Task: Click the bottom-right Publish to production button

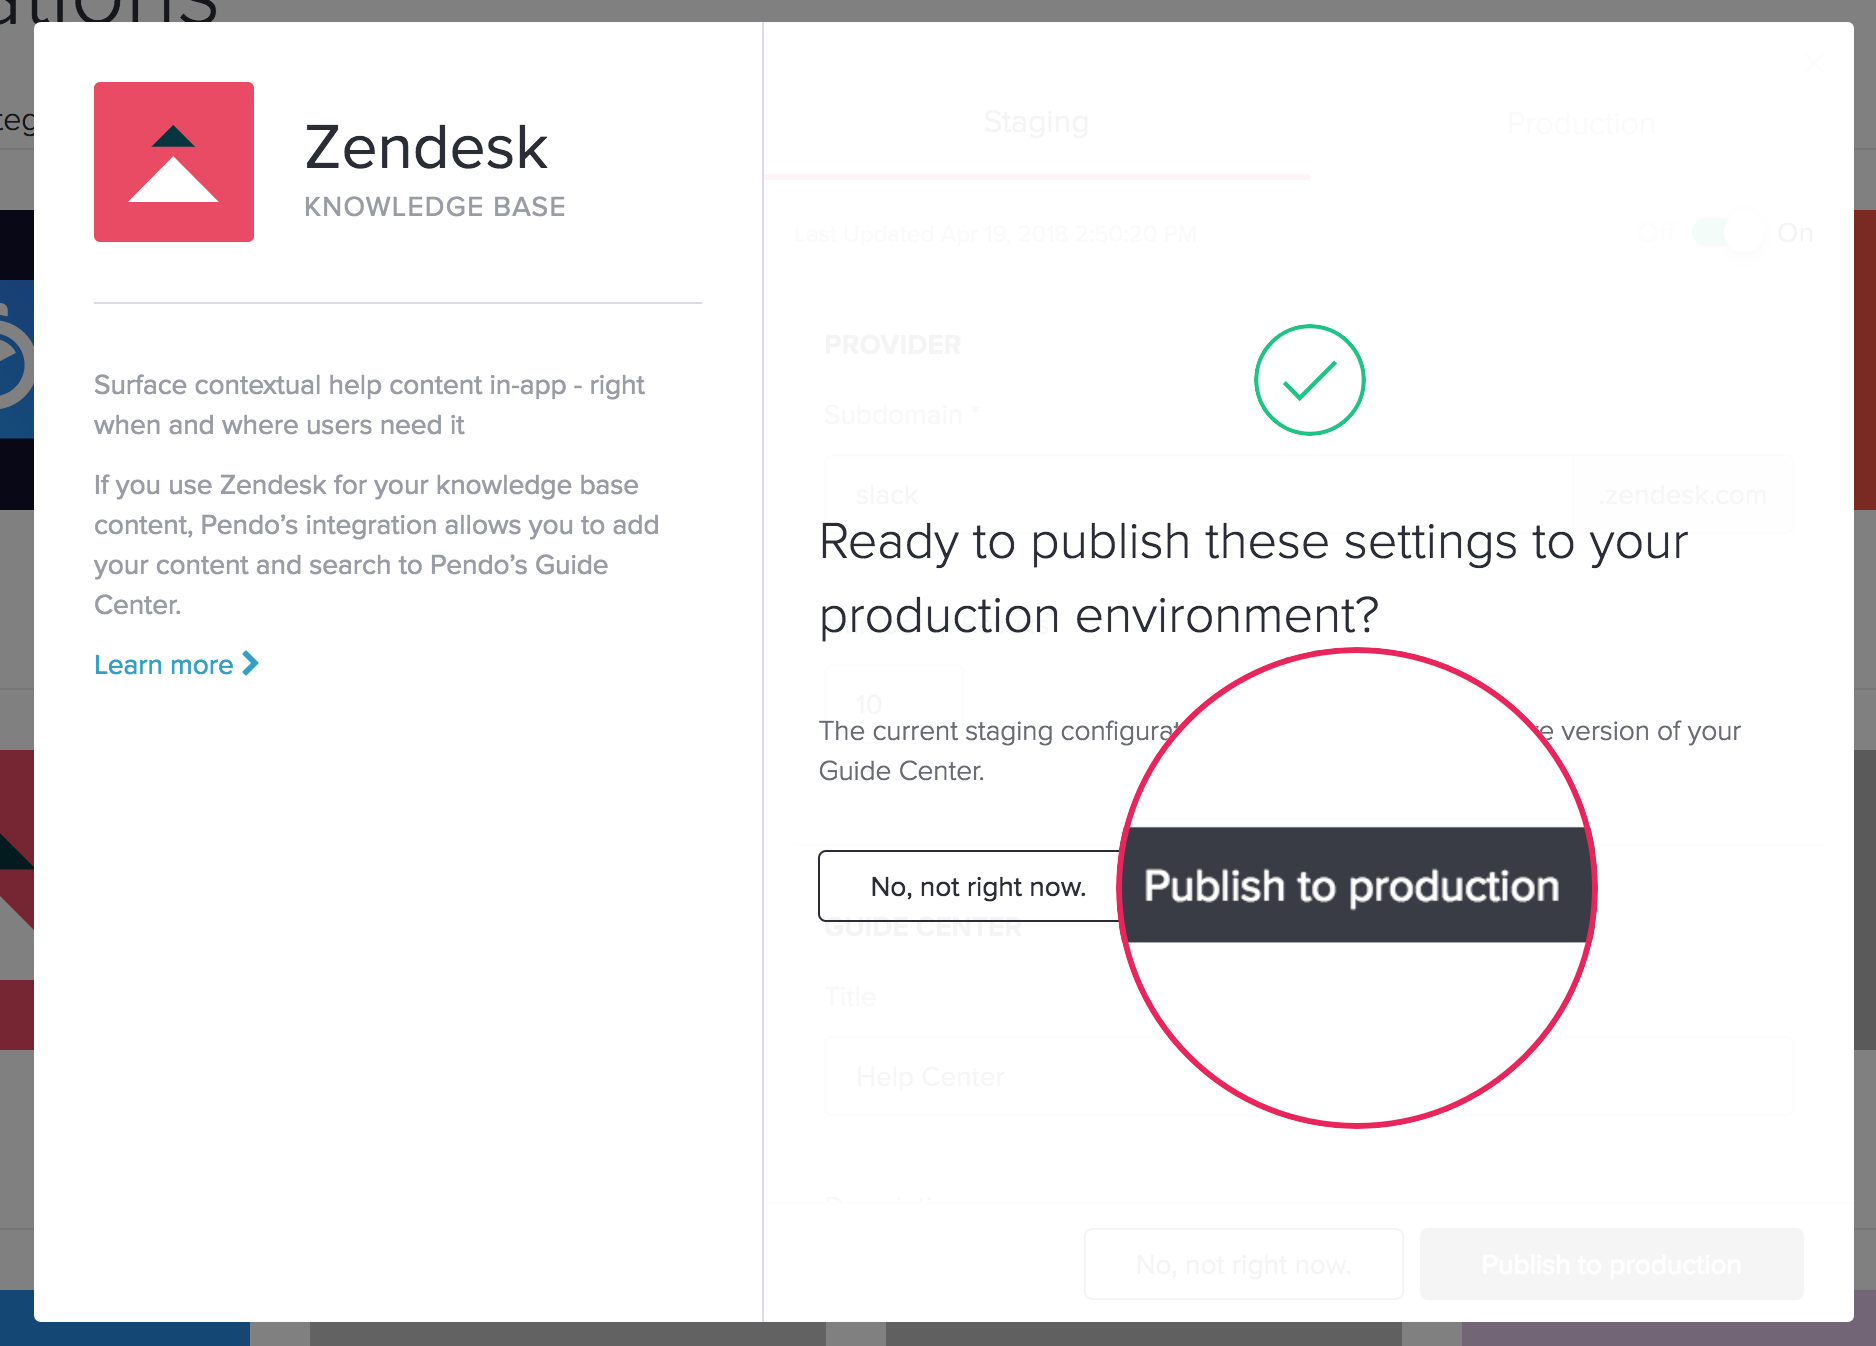Action: (x=1610, y=1263)
